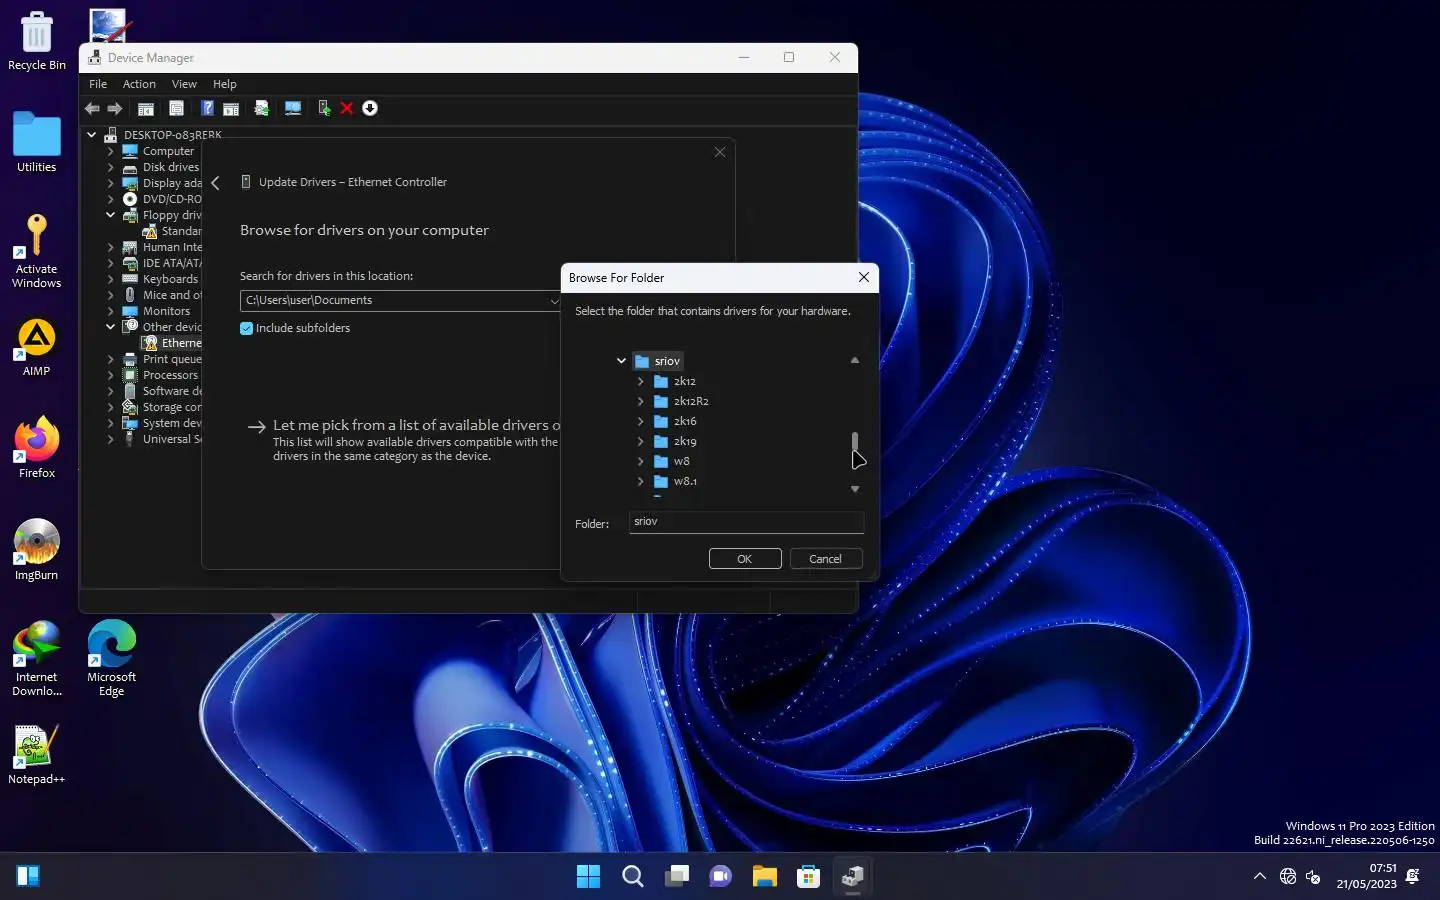The height and width of the screenshot is (900, 1440).
Task: Open the Activate Windows key shortcut
Action: click(x=37, y=251)
